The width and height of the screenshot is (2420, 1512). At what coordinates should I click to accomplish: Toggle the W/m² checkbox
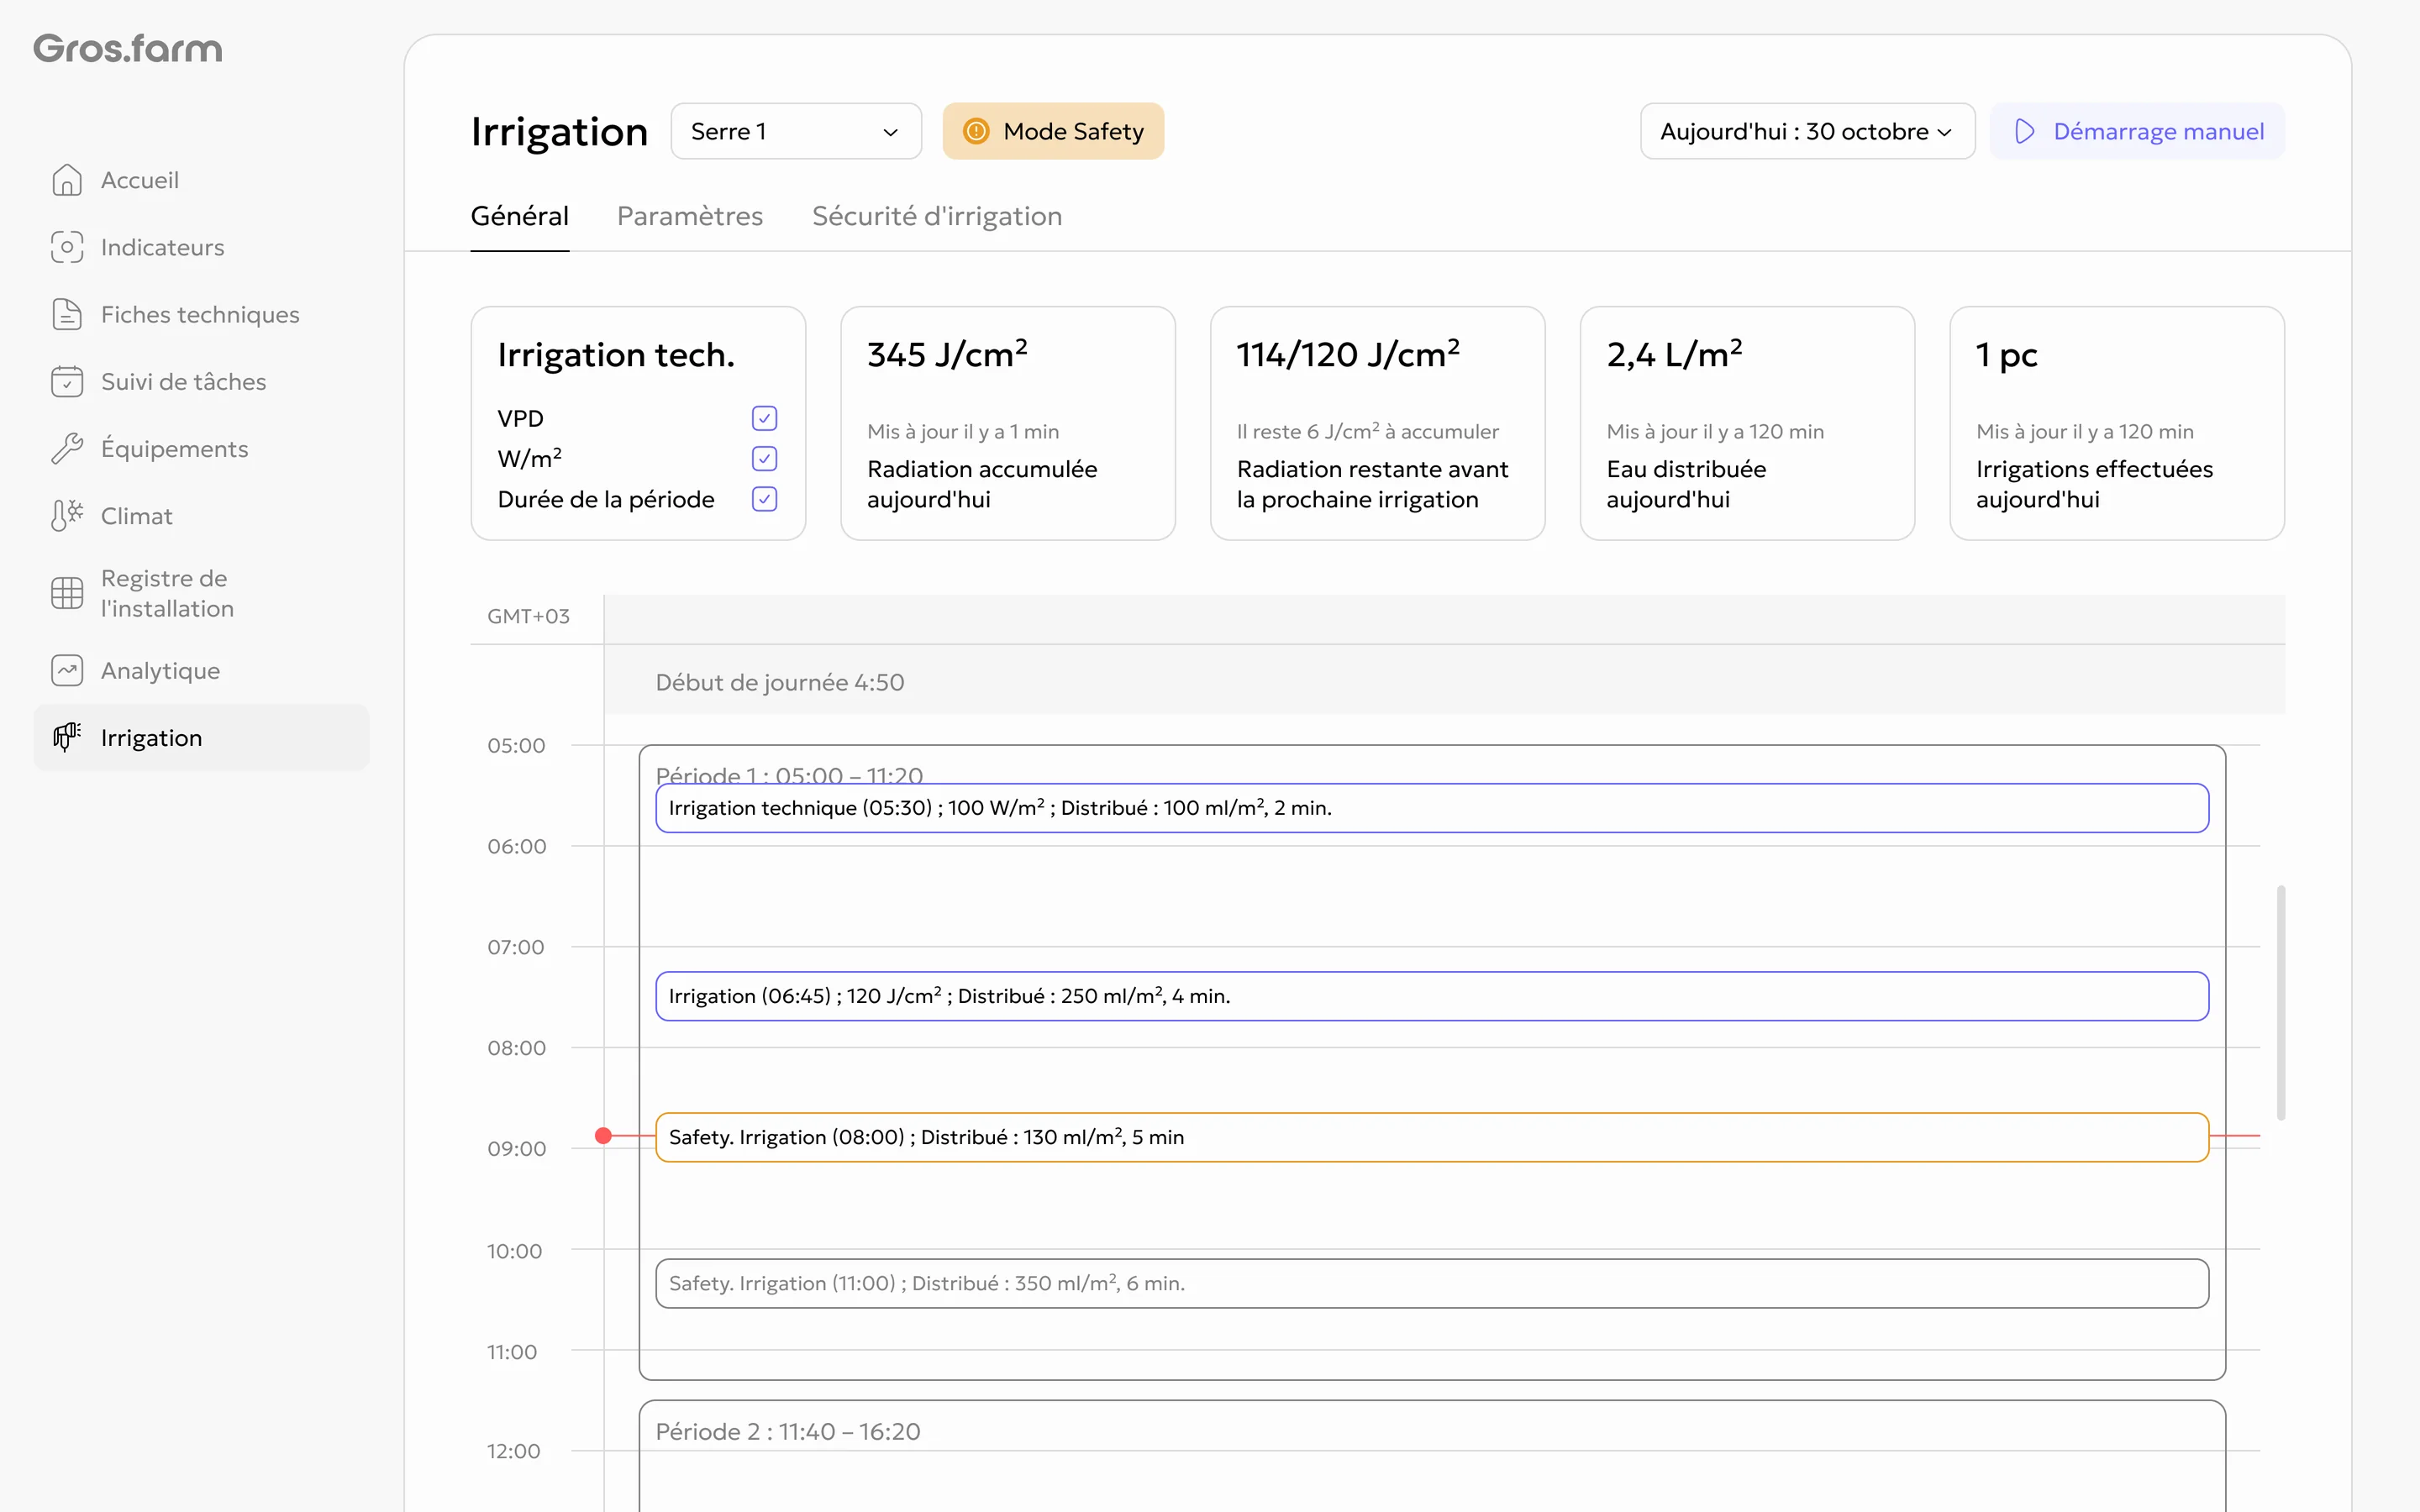764,458
